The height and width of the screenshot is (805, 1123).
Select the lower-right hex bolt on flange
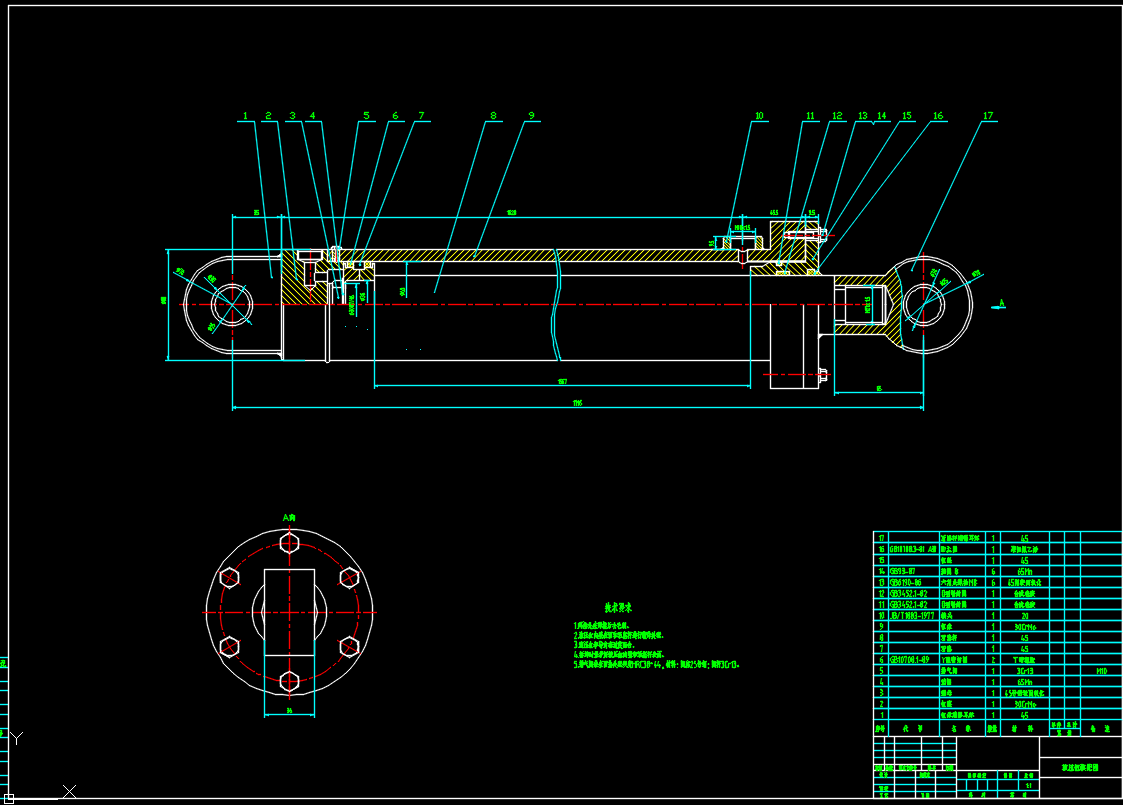349,646
